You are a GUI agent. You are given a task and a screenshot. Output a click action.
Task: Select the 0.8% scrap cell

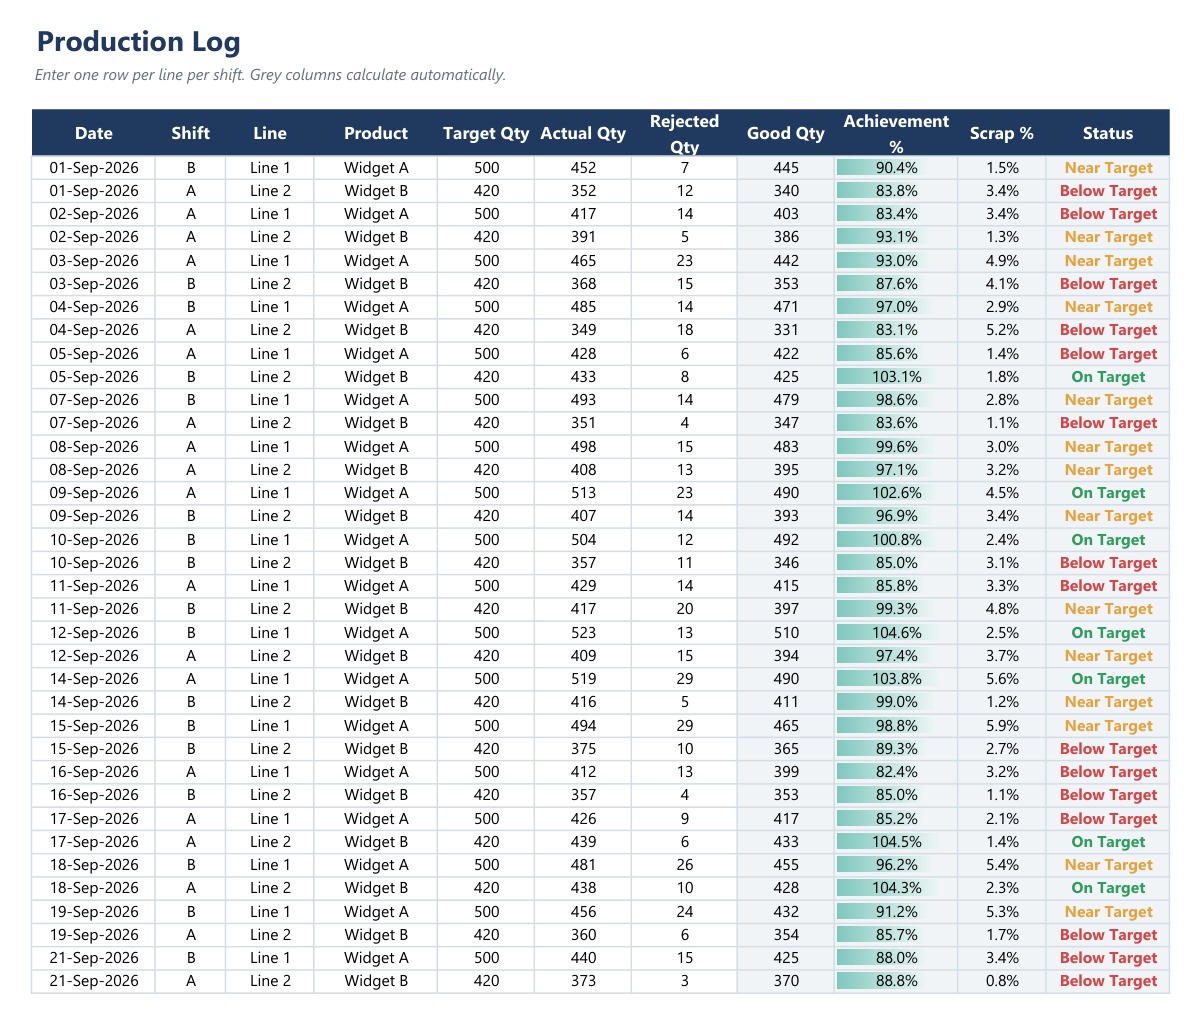coord(1002,981)
